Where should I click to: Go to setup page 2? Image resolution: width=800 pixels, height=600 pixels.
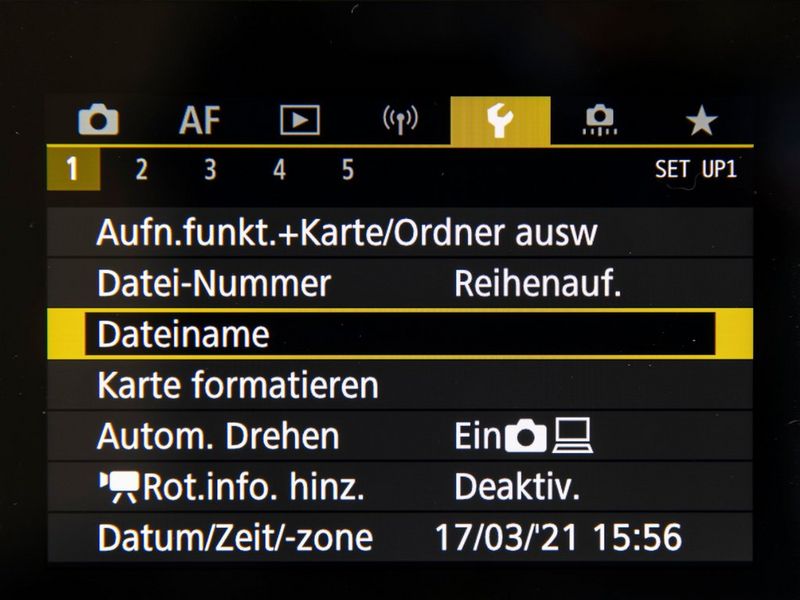tap(141, 169)
